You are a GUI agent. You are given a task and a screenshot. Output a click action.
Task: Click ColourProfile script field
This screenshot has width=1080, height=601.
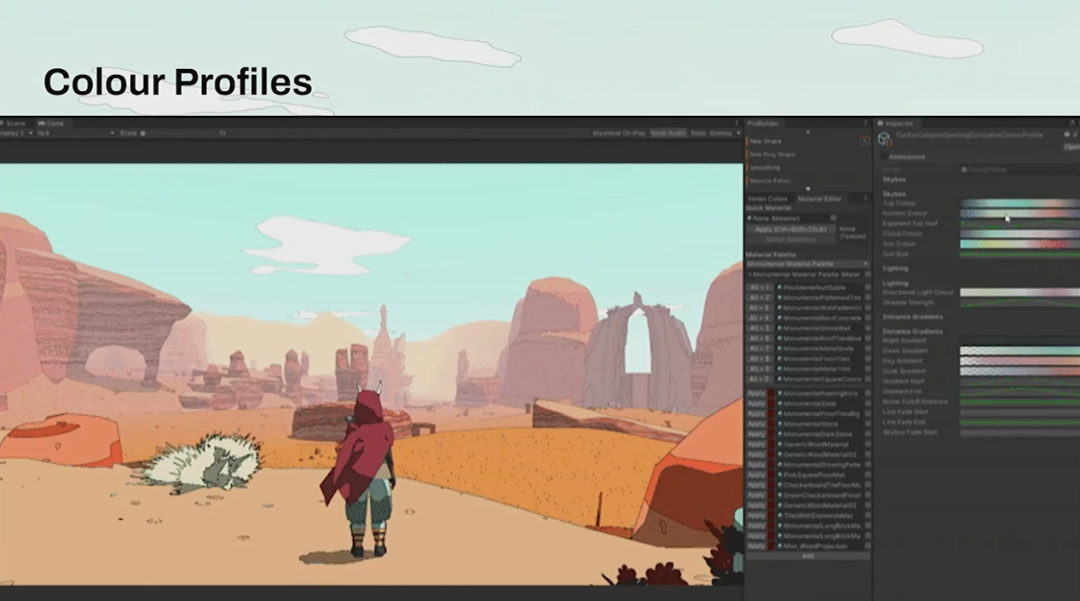click(1020, 169)
